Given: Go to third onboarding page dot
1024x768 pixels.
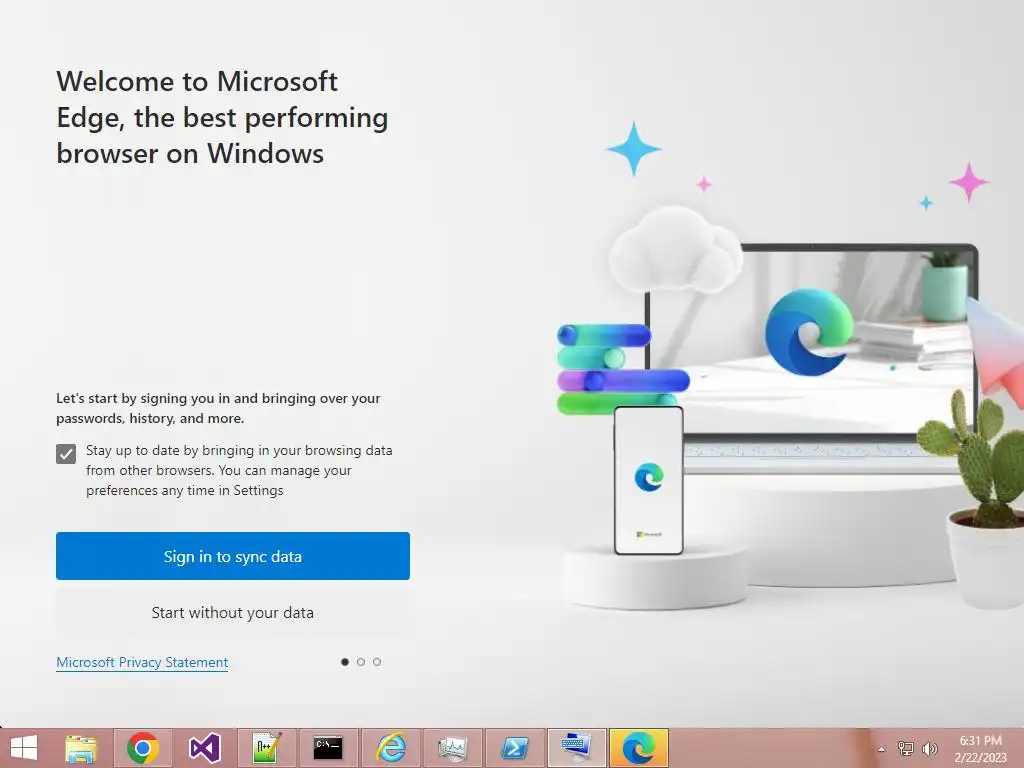Looking at the screenshot, I should (x=377, y=662).
